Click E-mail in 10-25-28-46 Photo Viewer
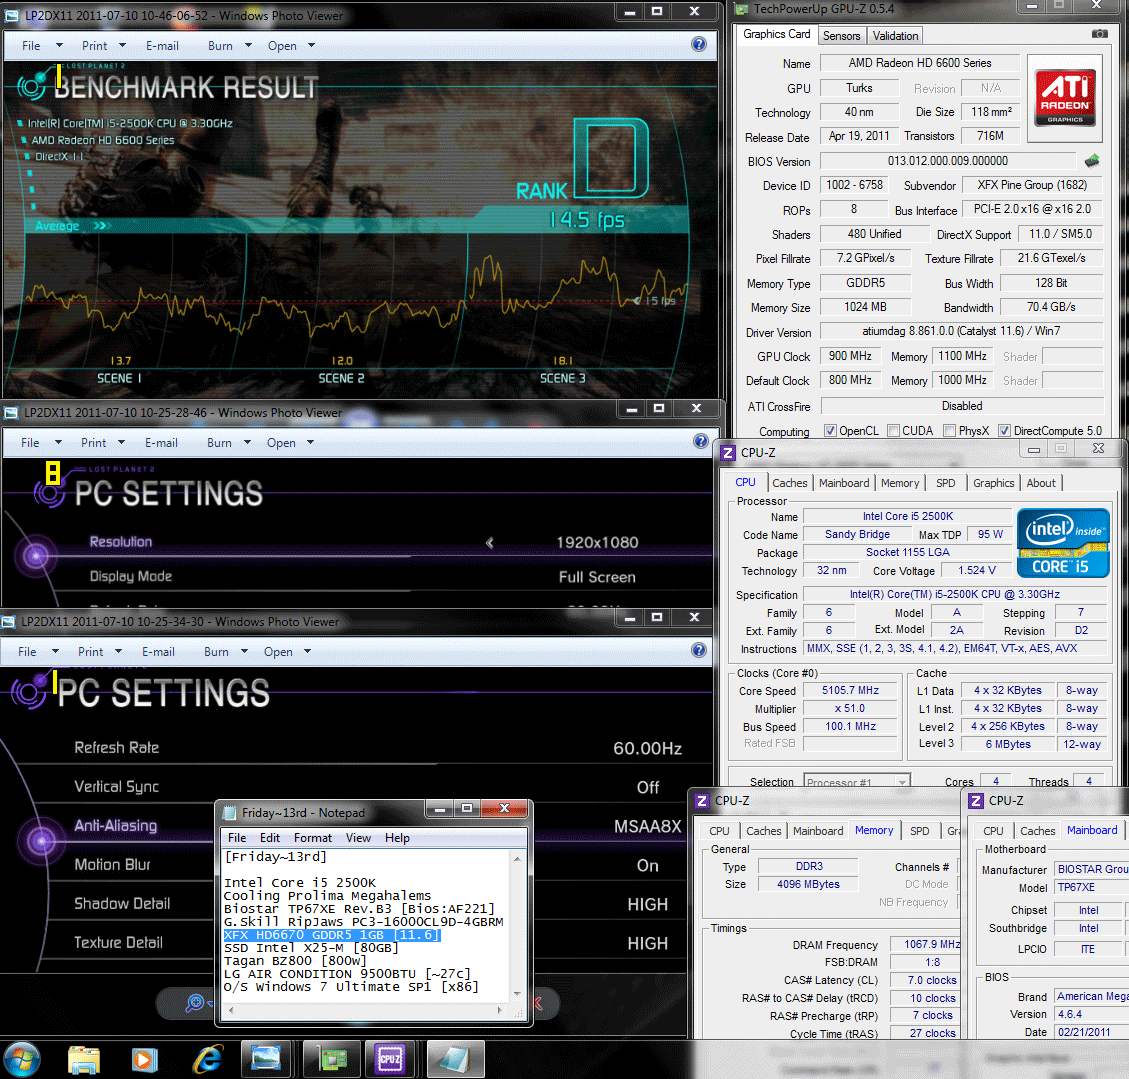The height and width of the screenshot is (1079, 1129). pos(161,443)
